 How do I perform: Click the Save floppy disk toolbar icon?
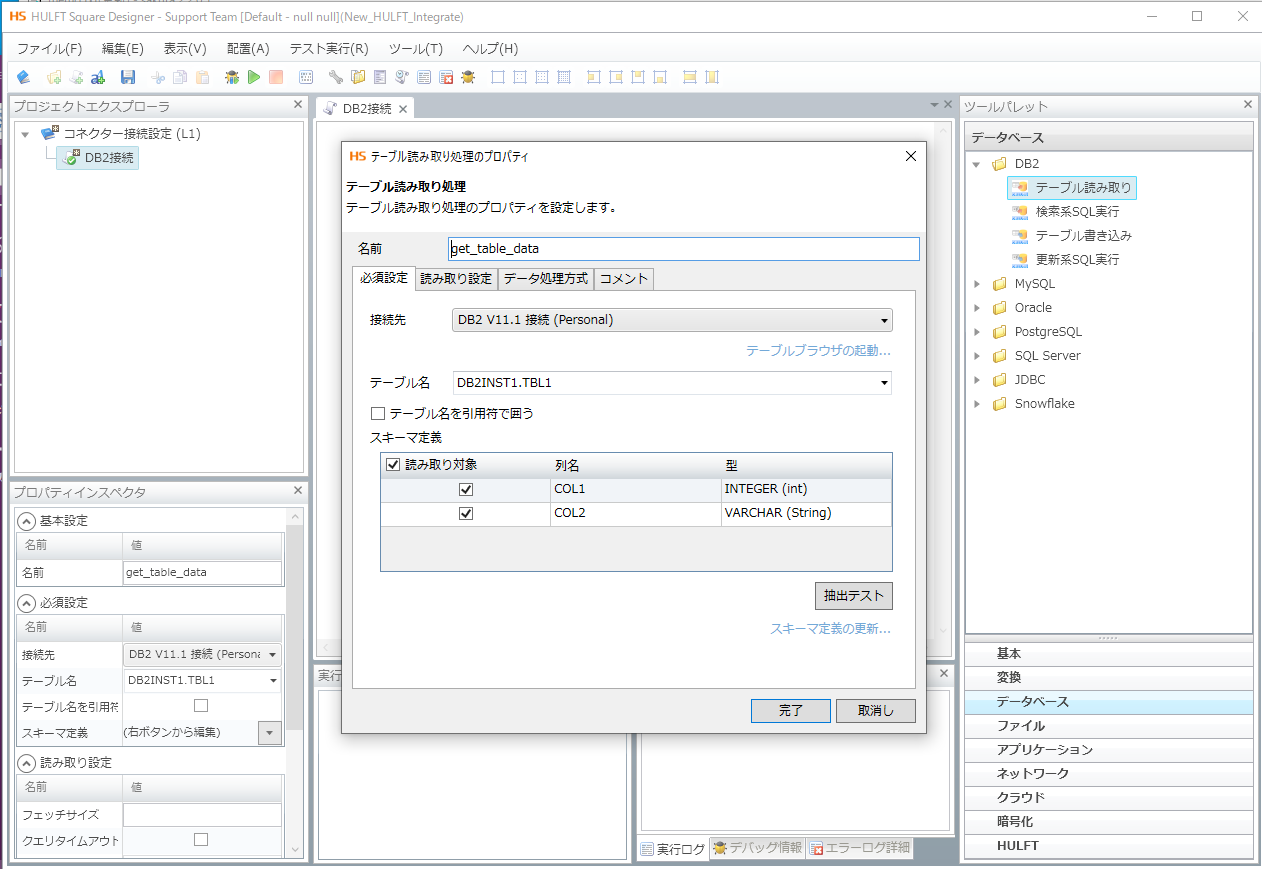click(128, 77)
